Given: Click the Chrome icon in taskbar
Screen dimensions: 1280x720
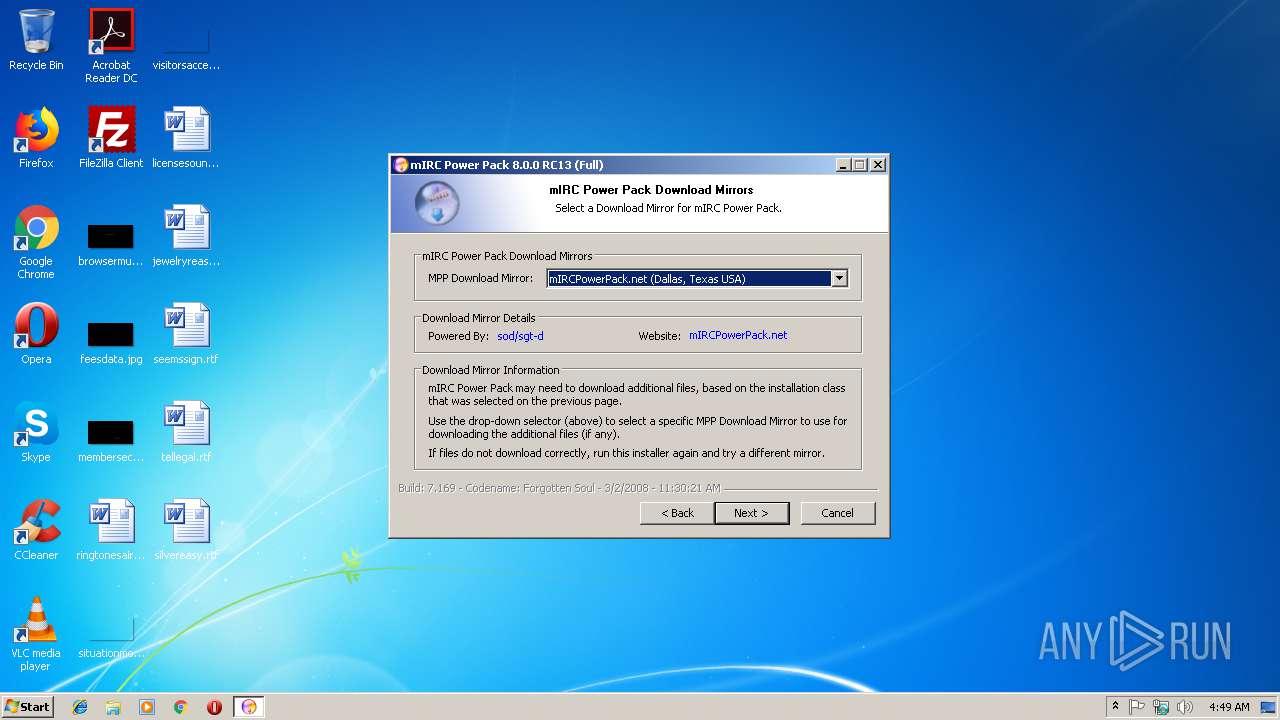Looking at the screenshot, I should [x=181, y=707].
